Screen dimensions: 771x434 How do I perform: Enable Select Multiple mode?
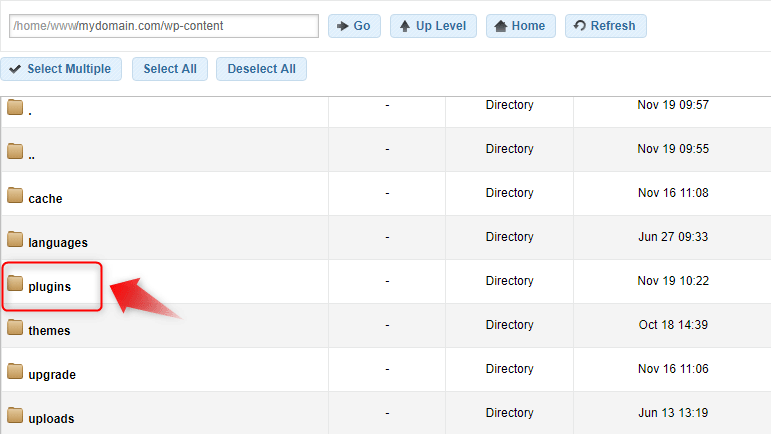coord(62,69)
